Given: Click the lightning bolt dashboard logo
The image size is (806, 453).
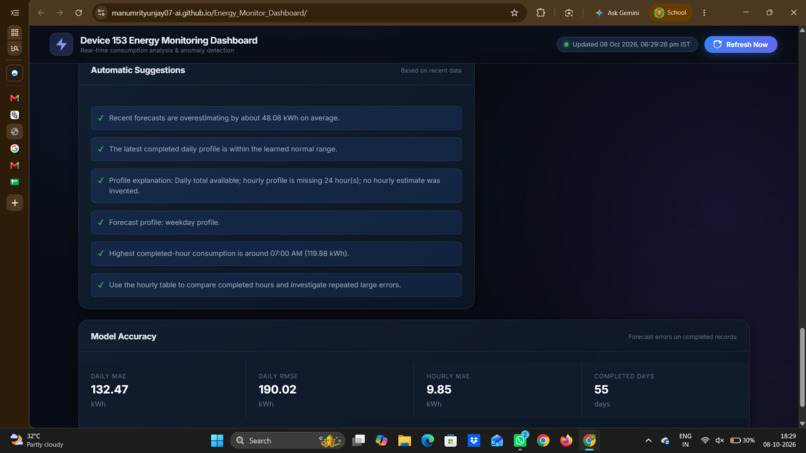Looking at the screenshot, I should (x=61, y=44).
